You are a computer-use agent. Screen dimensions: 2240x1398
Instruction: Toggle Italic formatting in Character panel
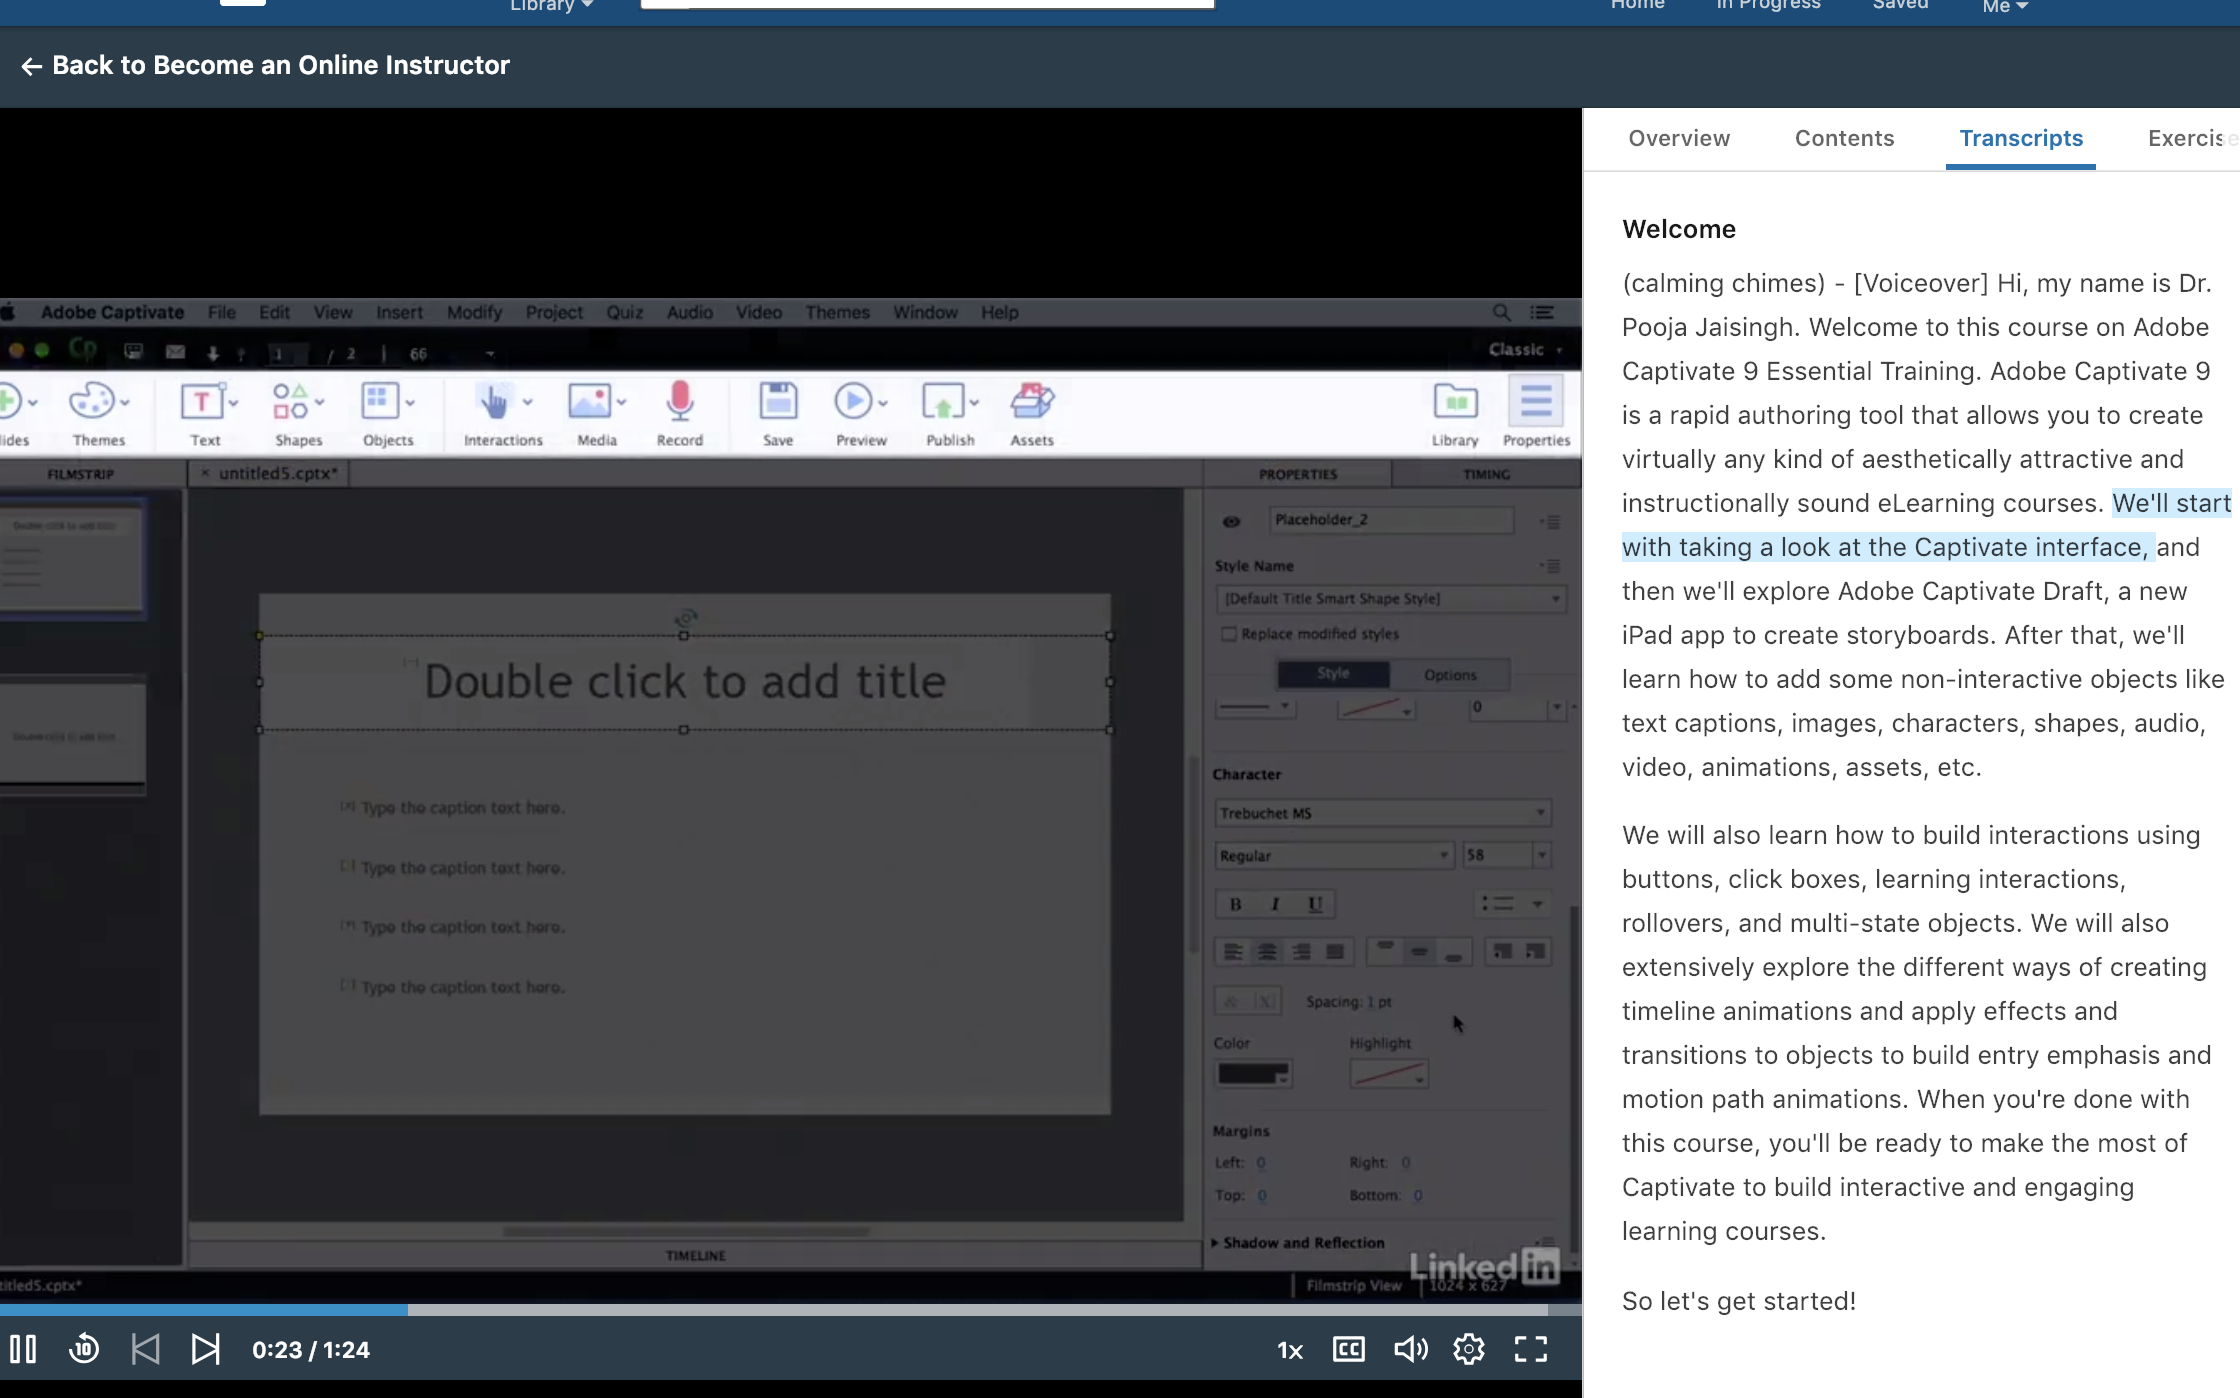(x=1274, y=904)
